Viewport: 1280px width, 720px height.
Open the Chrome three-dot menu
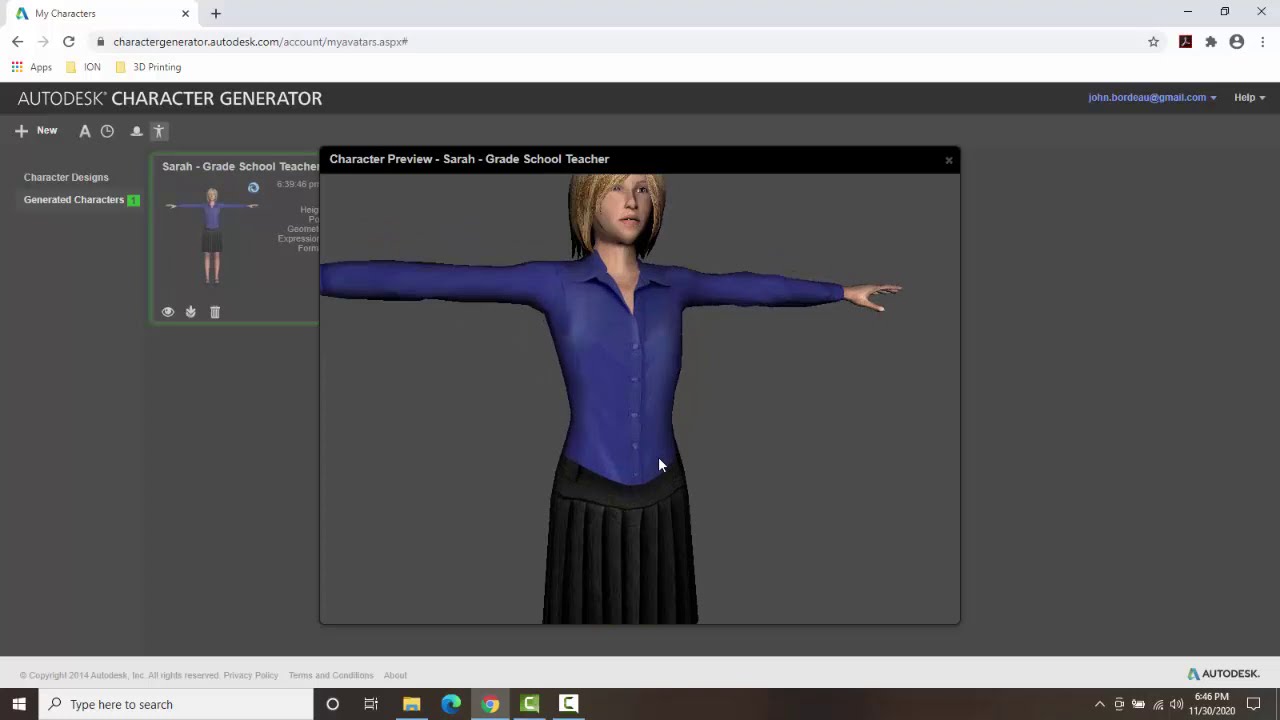(x=1263, y=42)
